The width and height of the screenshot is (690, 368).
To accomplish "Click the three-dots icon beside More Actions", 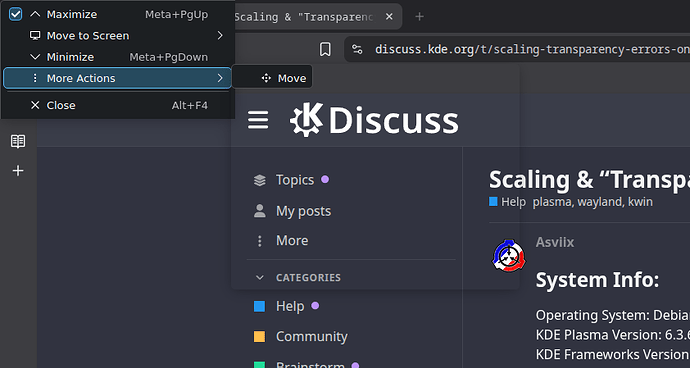I will point(35,78).
